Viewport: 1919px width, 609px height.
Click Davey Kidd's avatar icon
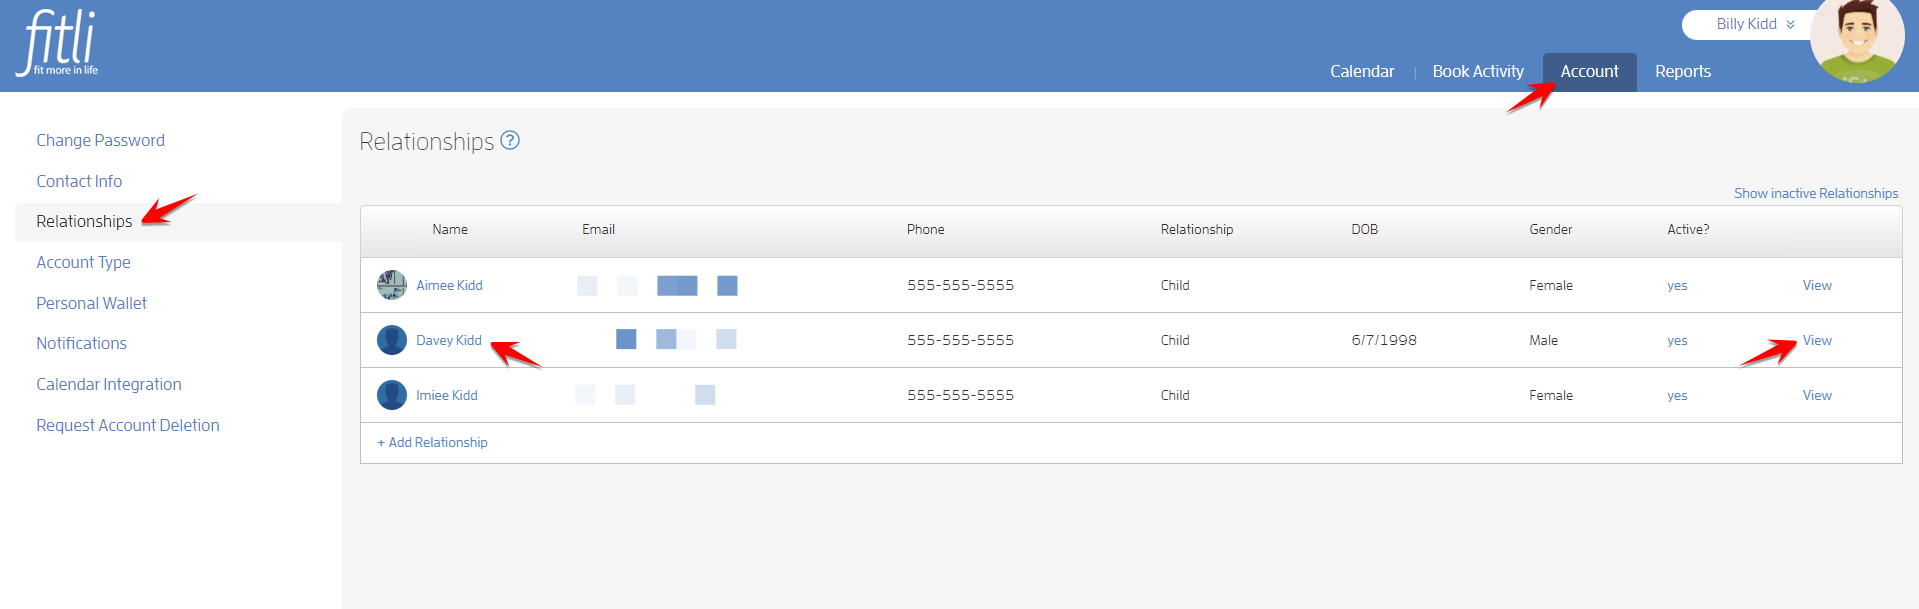click(392, 340)
